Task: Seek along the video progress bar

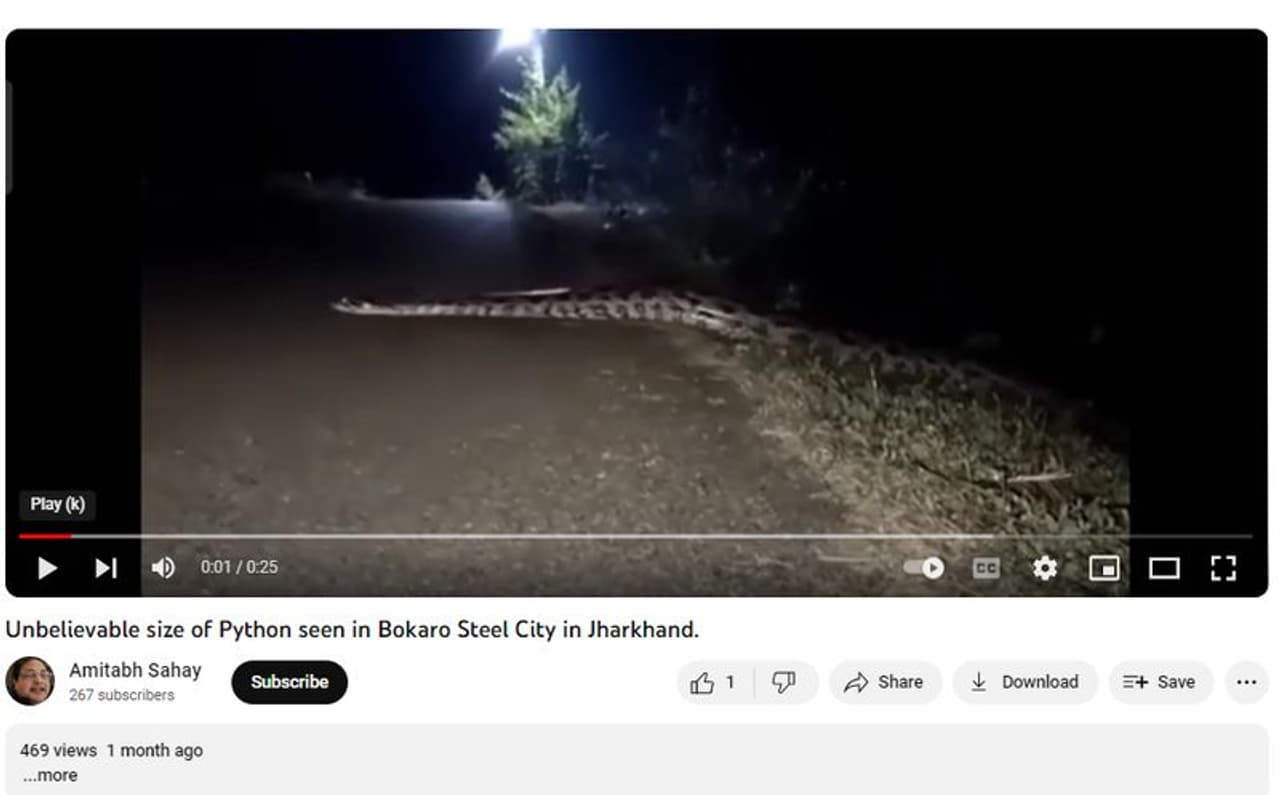Action: click(x=635, y=536)
